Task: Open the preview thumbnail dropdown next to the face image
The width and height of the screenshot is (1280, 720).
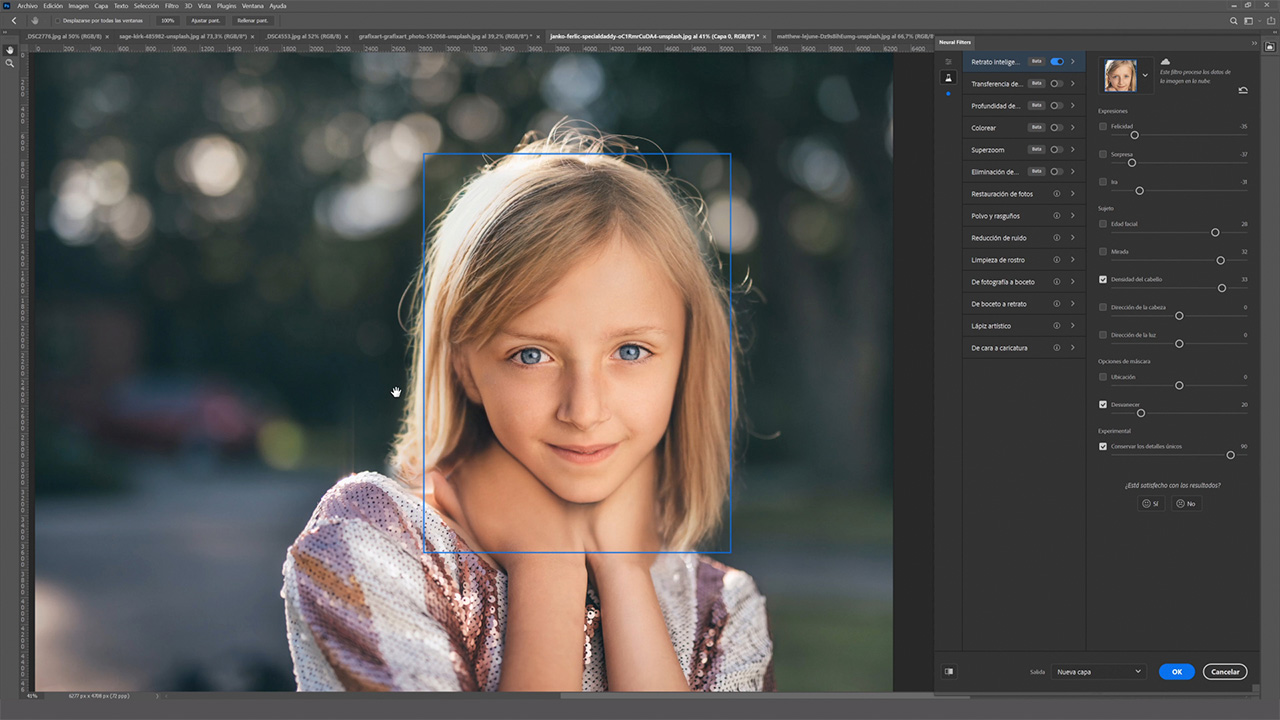Action: 1145,74
